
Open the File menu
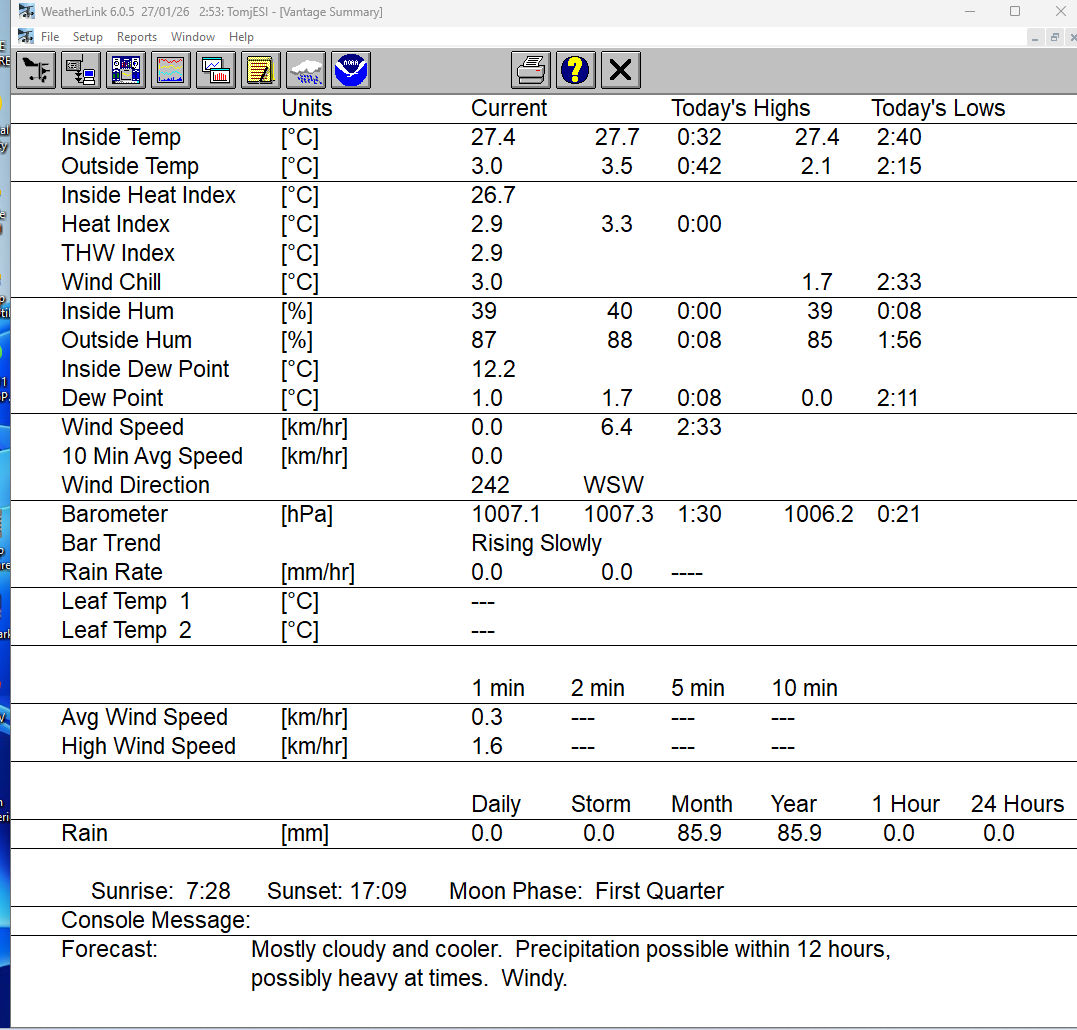click(50, 37)
